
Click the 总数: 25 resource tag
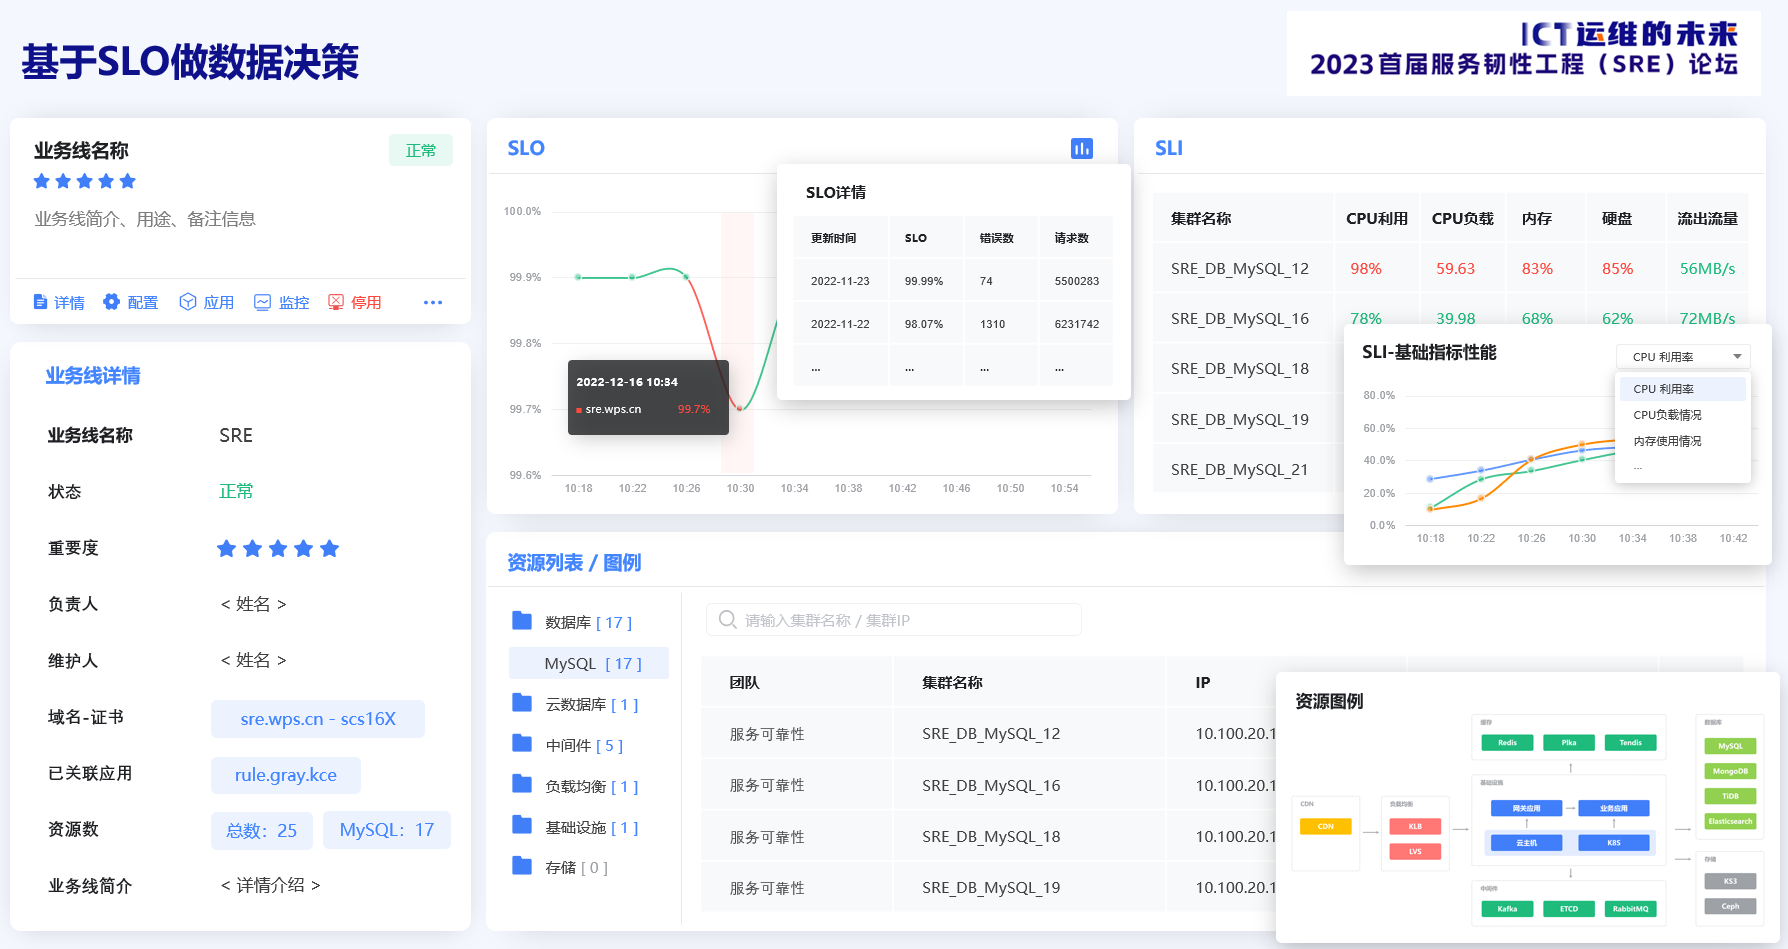[262, 831]
